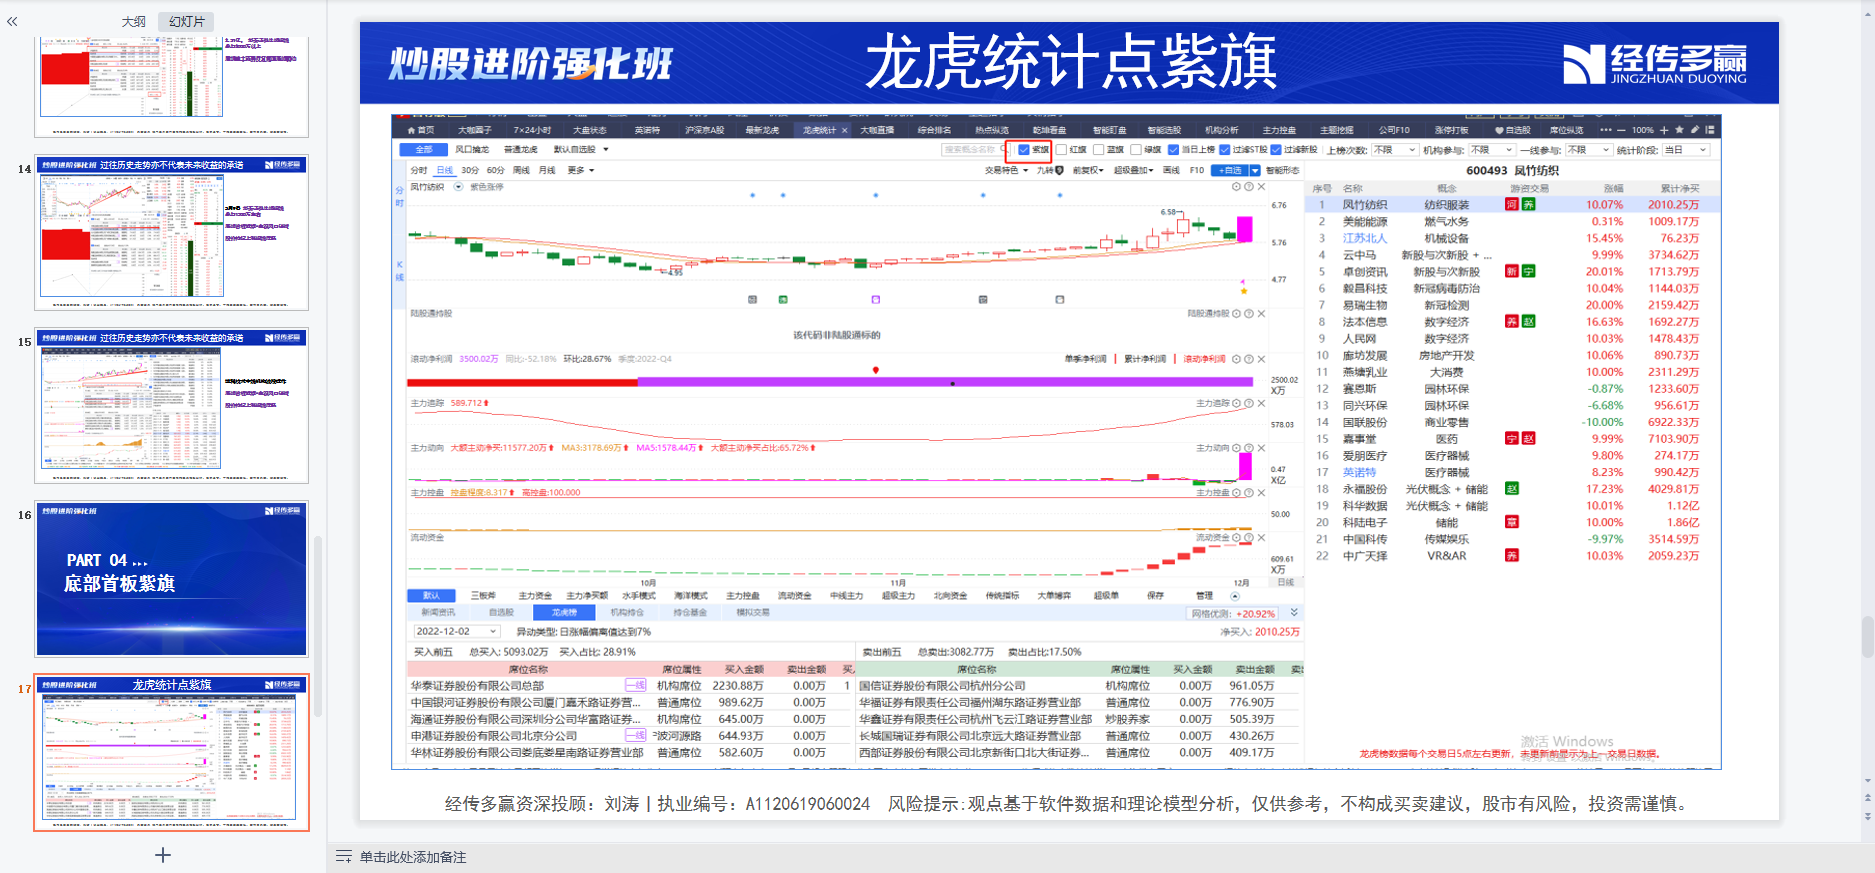The height and width of the screenshot is (873, 1875).
Task: Open the 最新龙虎 tab
Action: pos(762,130)
